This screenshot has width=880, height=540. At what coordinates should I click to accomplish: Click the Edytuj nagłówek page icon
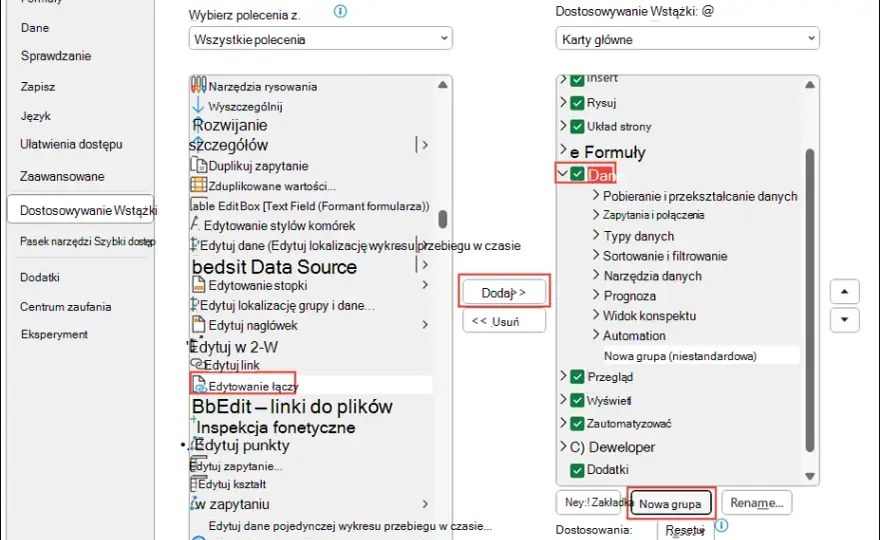click(199, 324)
